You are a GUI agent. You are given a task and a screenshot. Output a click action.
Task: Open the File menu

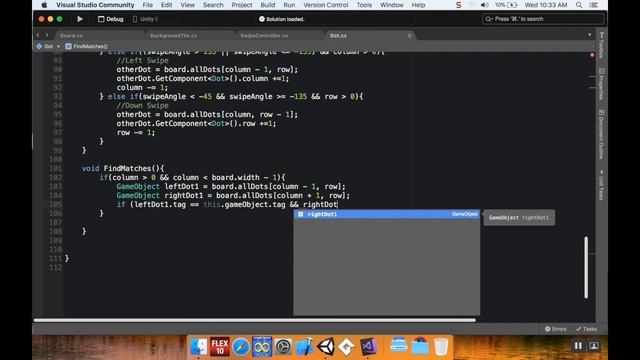(148, 5)
